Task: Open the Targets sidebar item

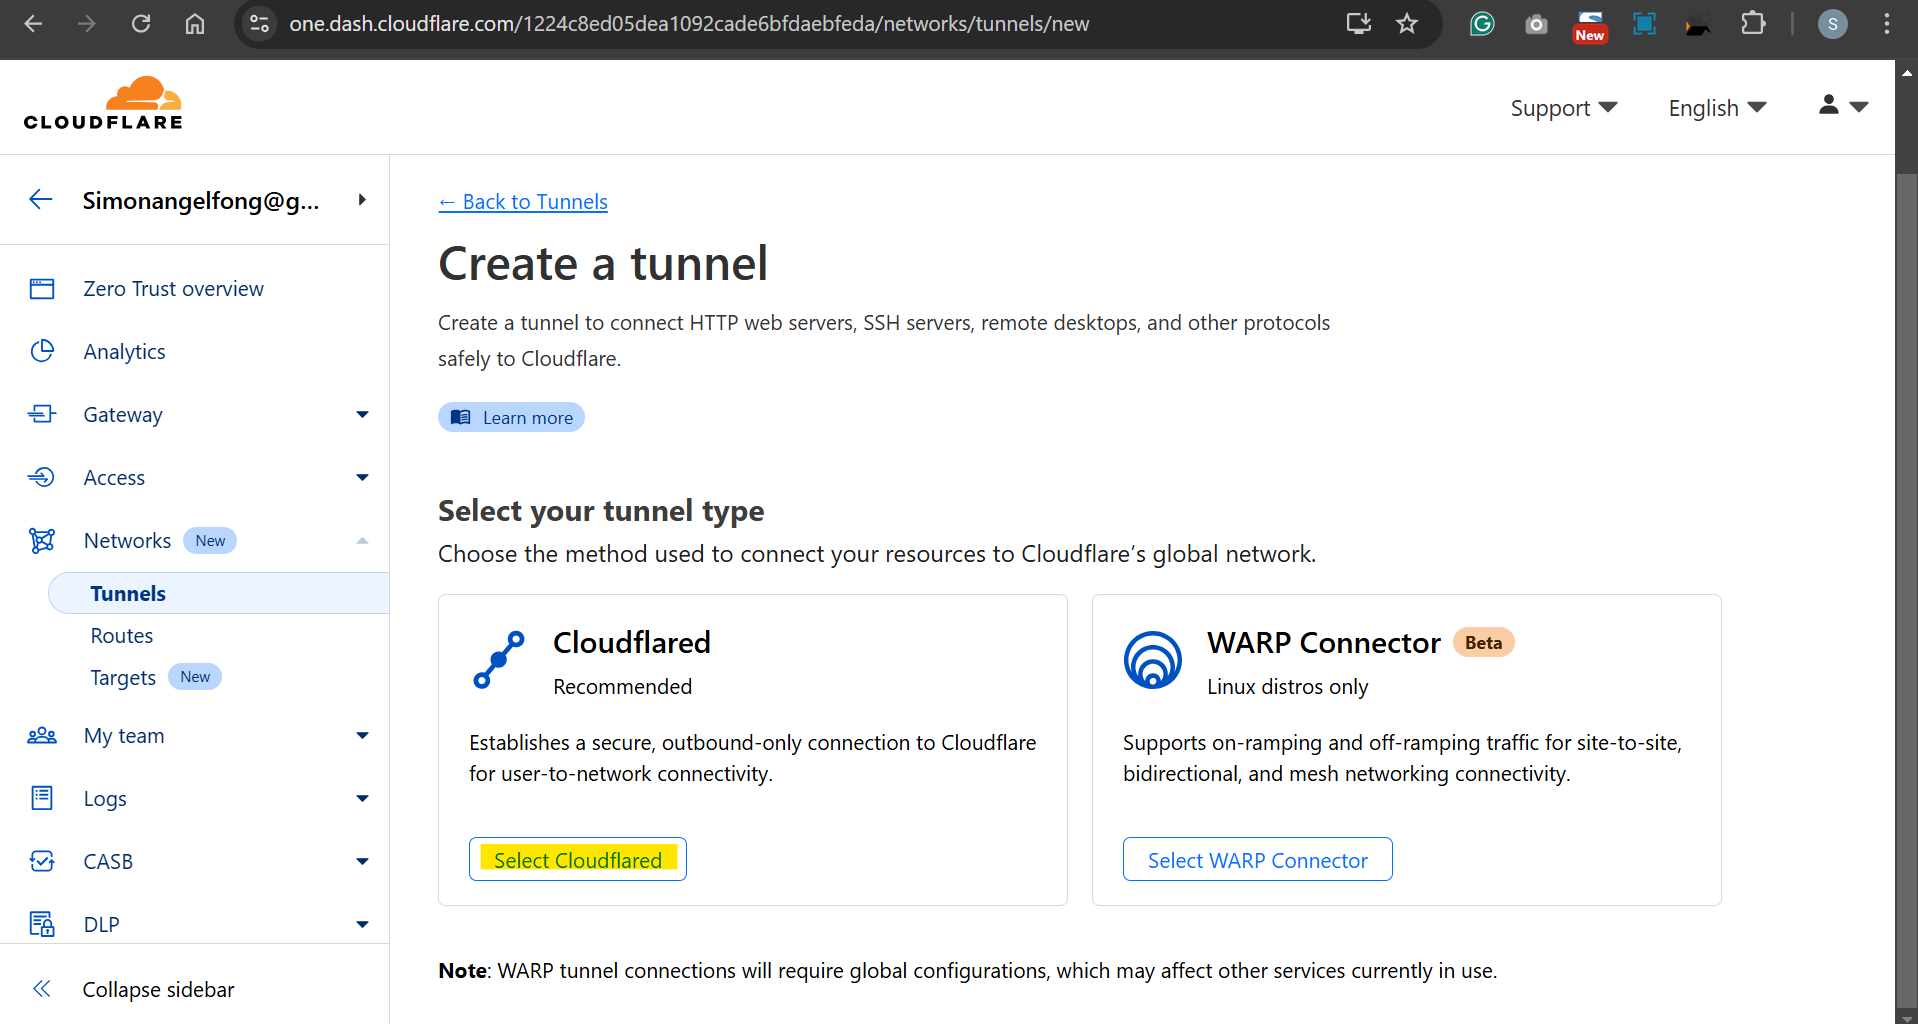Action: coord(123,678)
